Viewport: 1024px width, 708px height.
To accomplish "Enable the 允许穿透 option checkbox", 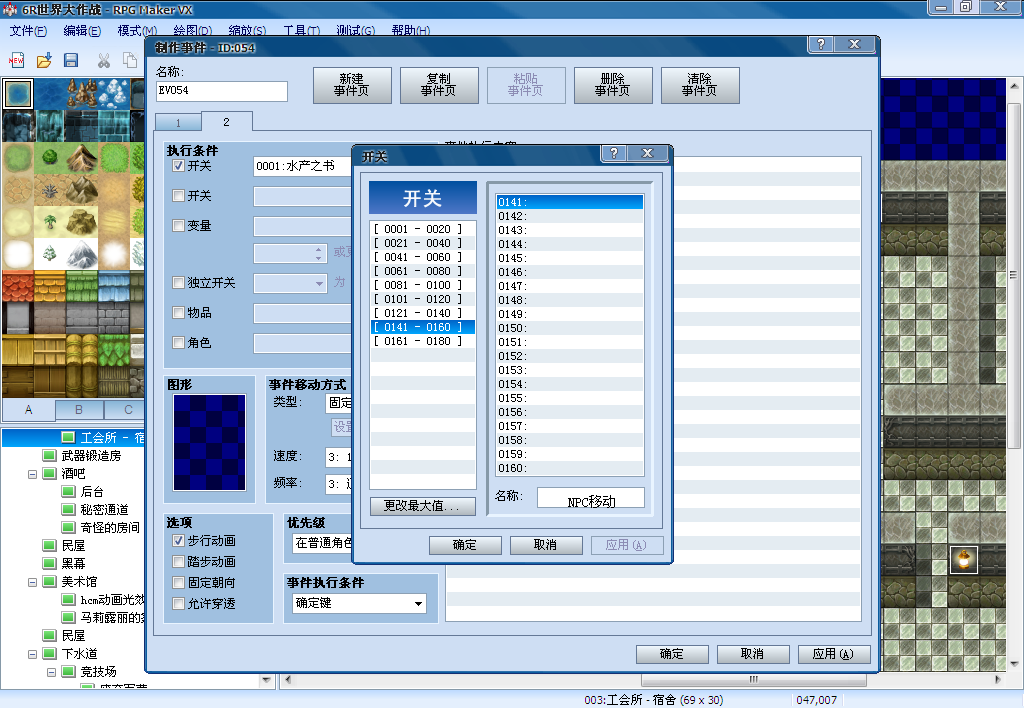I will pos(178,603).
